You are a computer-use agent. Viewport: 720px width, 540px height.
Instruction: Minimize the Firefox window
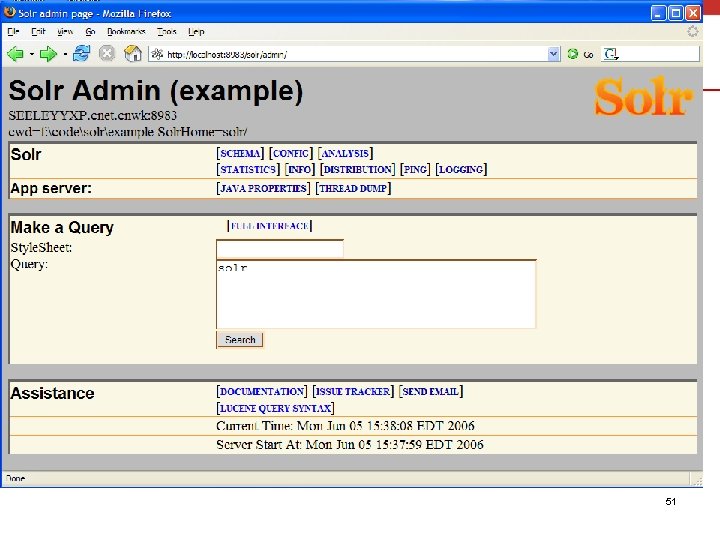658,13
